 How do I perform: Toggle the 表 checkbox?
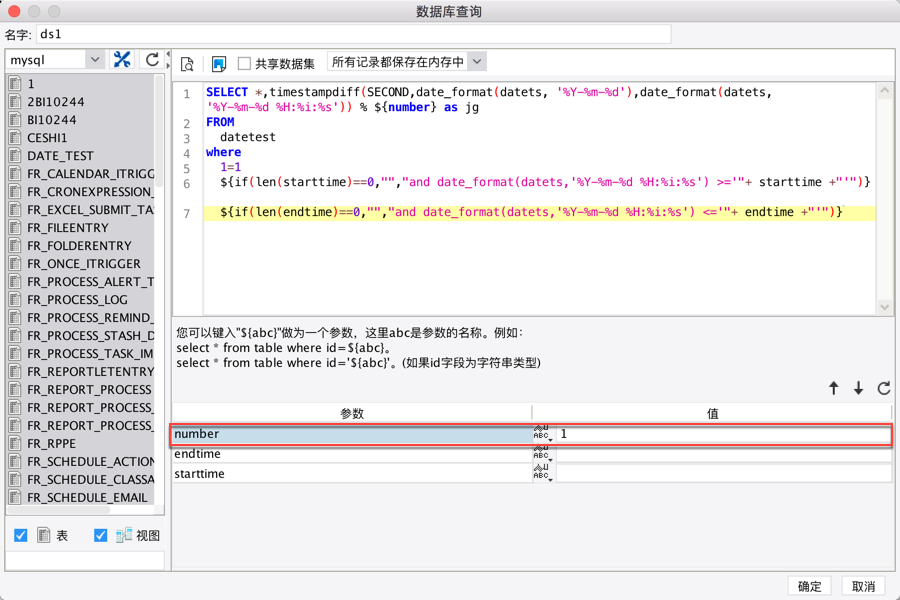coord(21,535)
